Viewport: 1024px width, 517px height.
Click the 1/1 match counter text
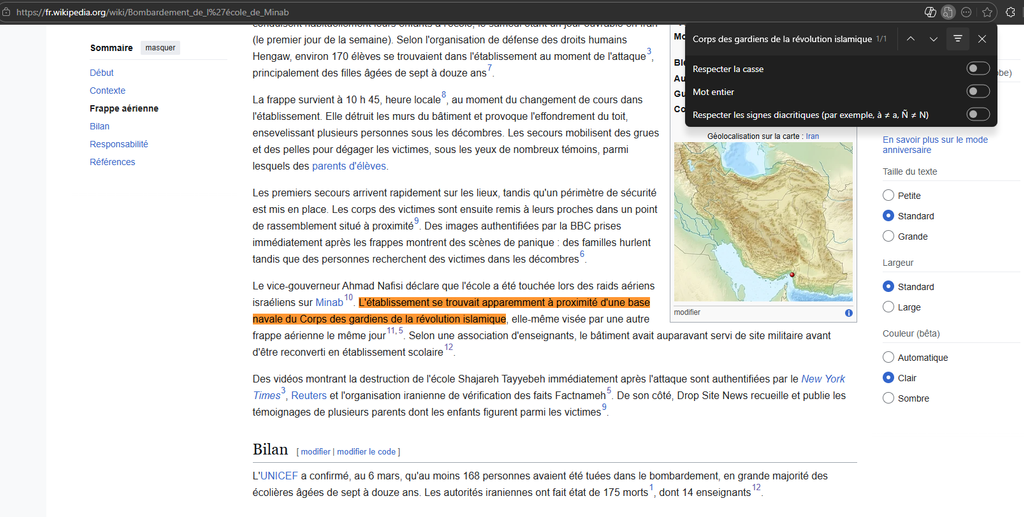tap(881, 39)
